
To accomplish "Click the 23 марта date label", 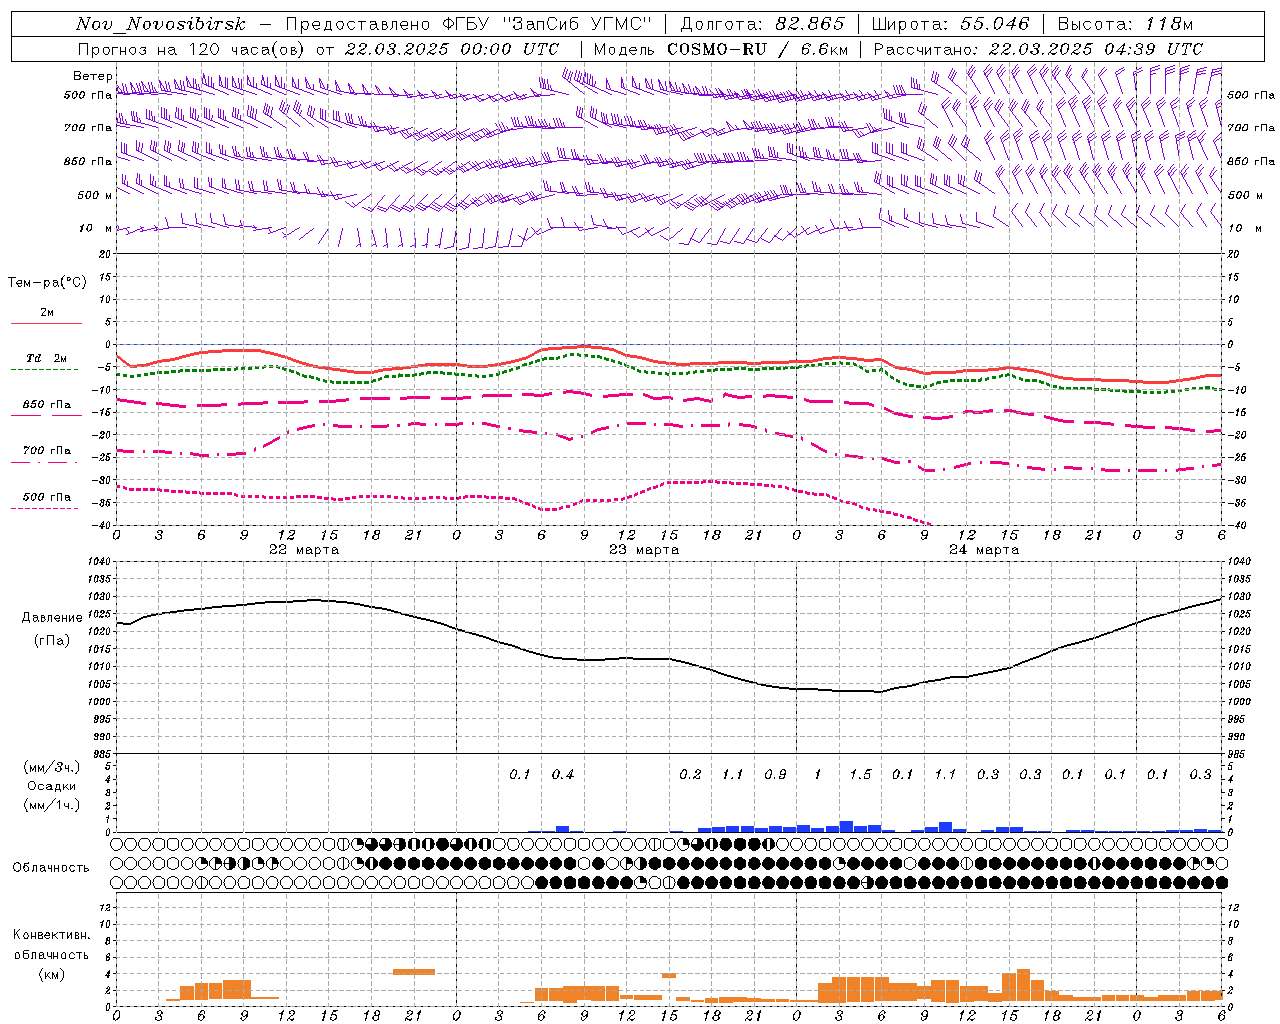I will click(644, 549).
